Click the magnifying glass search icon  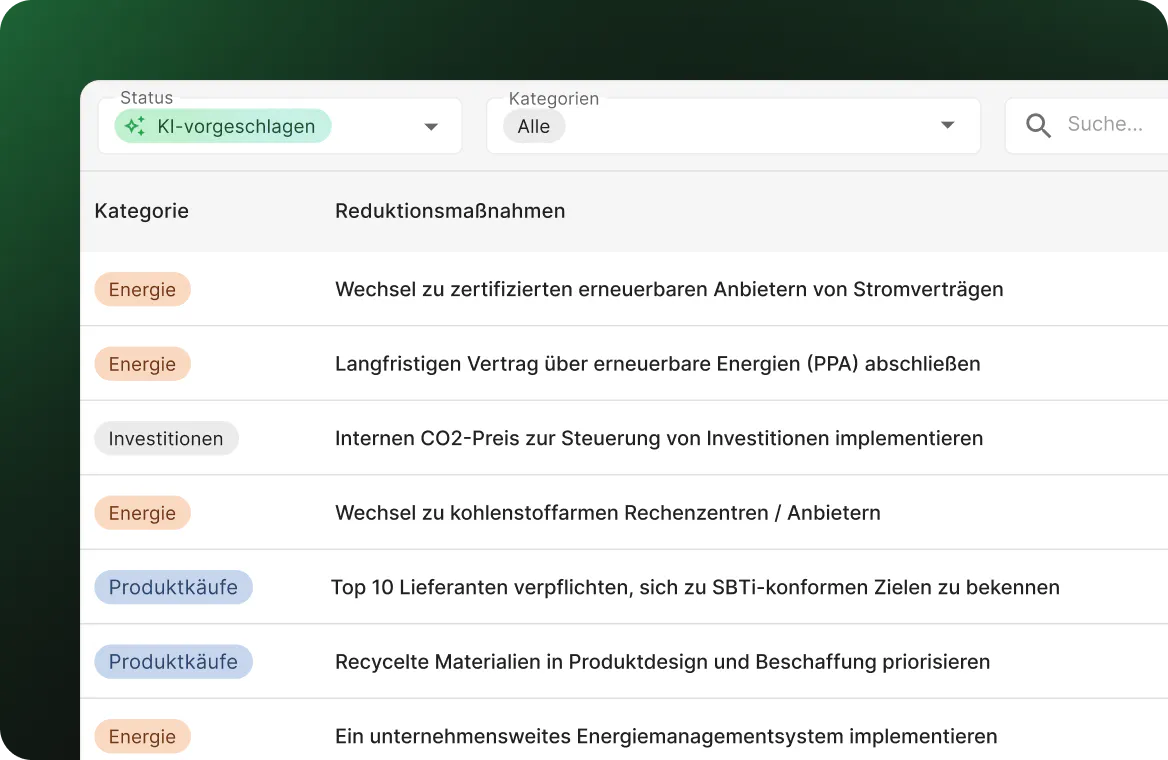pyautogui.click(x=1038, y=125)
